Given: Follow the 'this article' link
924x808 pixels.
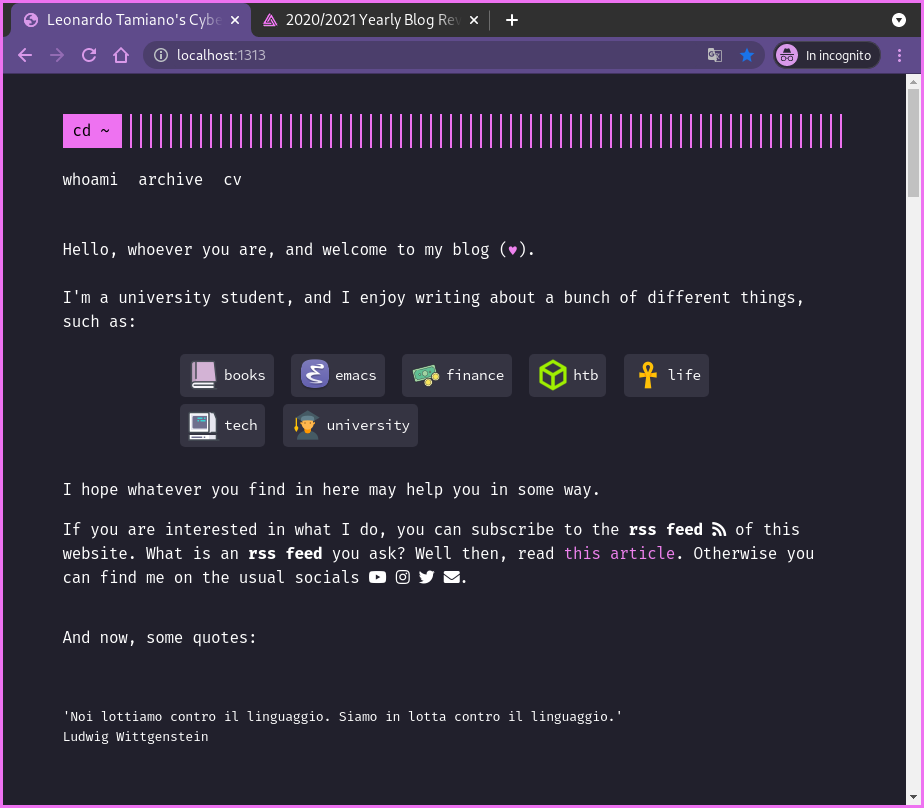Looking at the screenshot, I should (x=619, y=553).
